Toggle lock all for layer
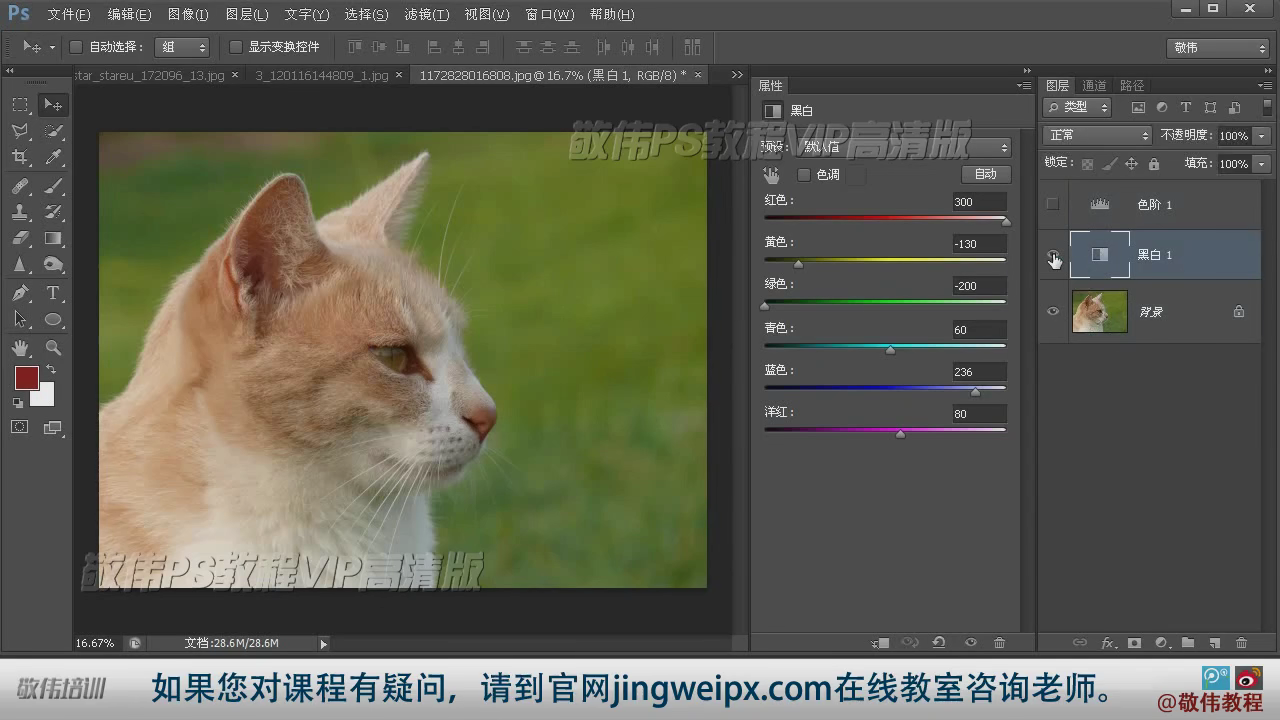The height and width of the screenshot is (720, 1280). click(1154, 164)
